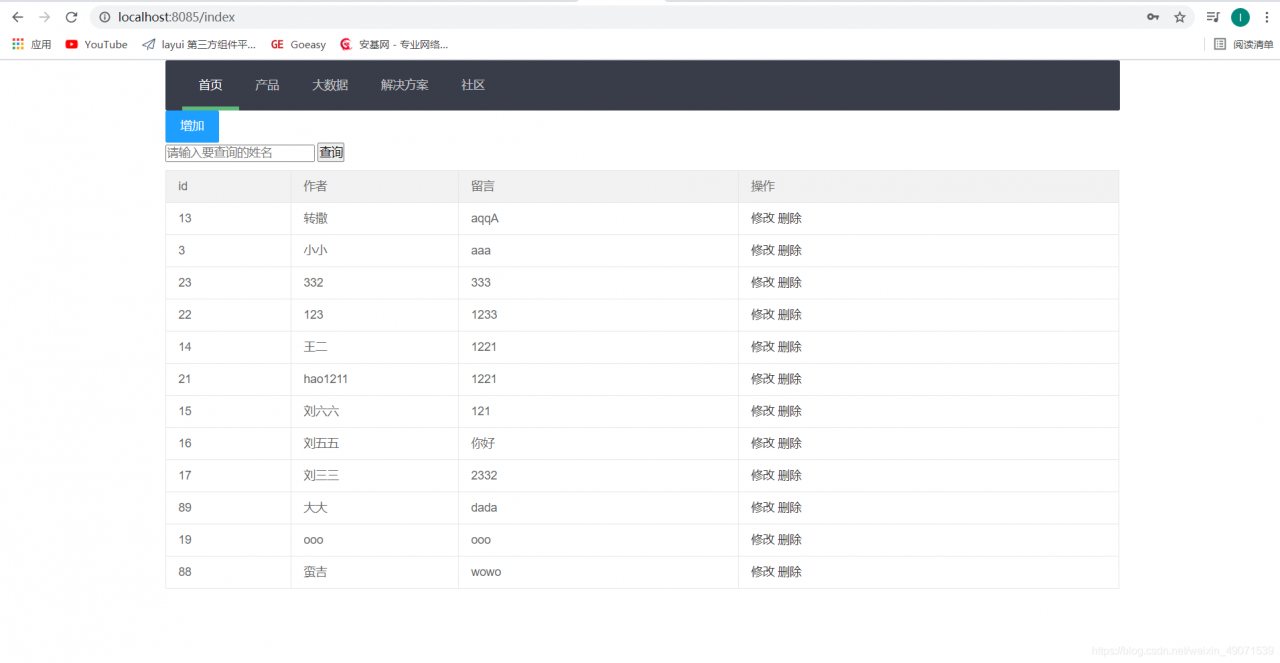
Task: Click 删除 in the 刘三三 row
Action: (790, 475)
